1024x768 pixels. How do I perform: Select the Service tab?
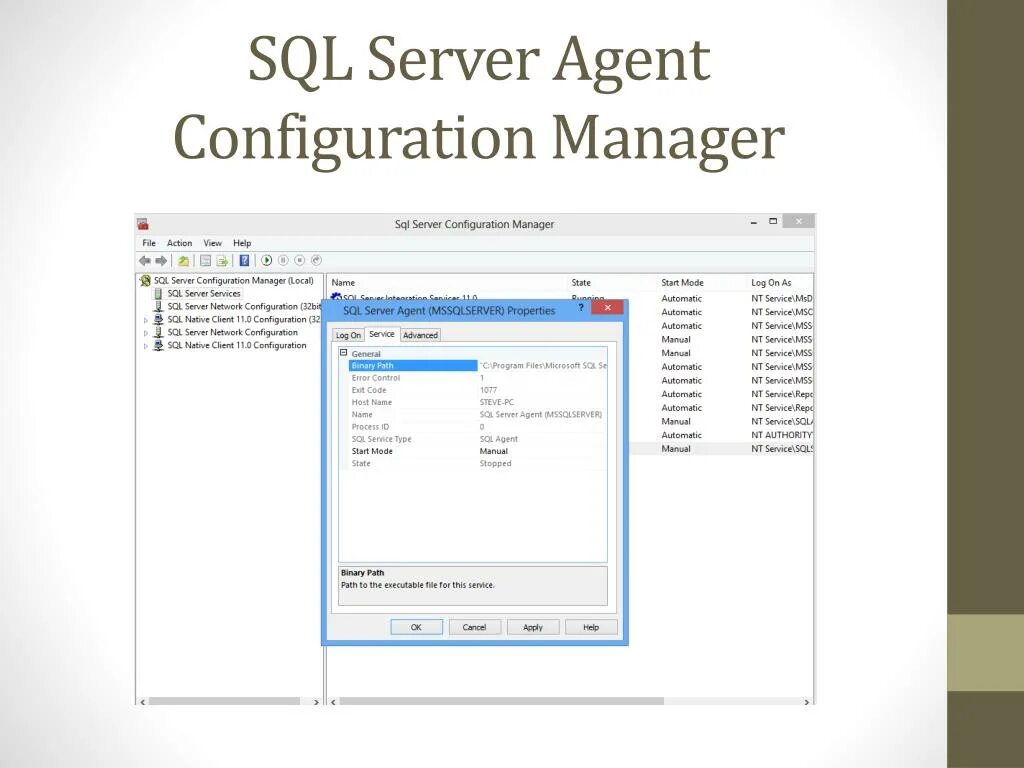pos(381,334)
